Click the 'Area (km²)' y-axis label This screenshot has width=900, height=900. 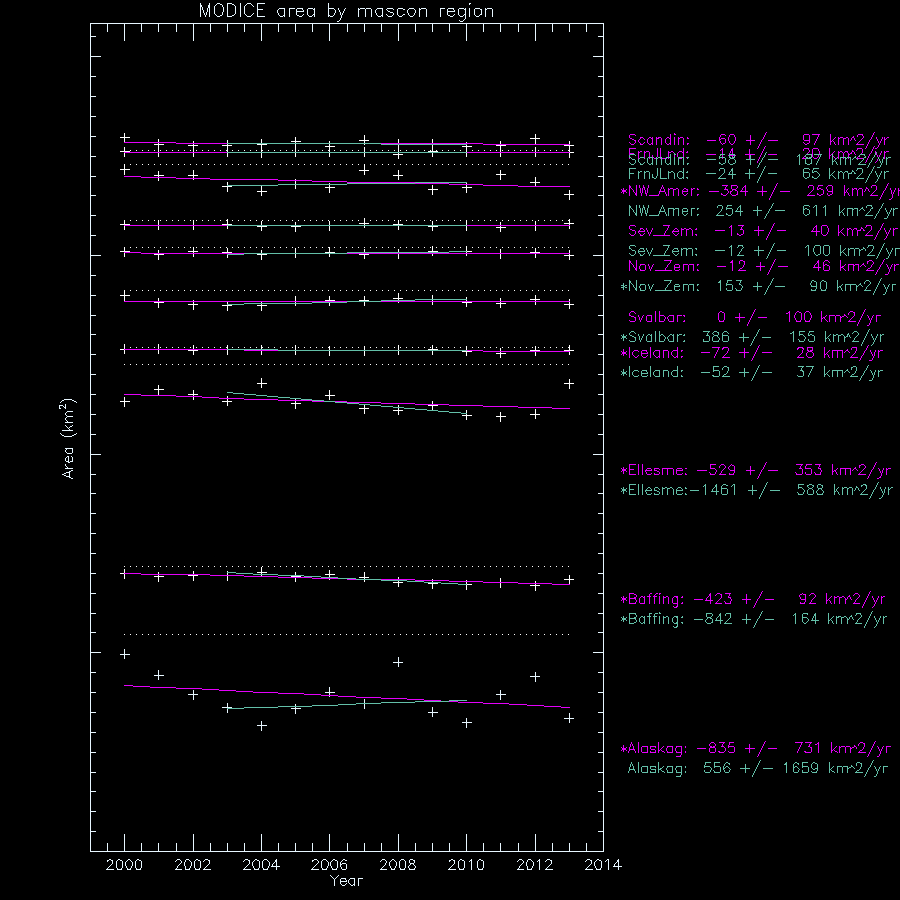(69, 439)
